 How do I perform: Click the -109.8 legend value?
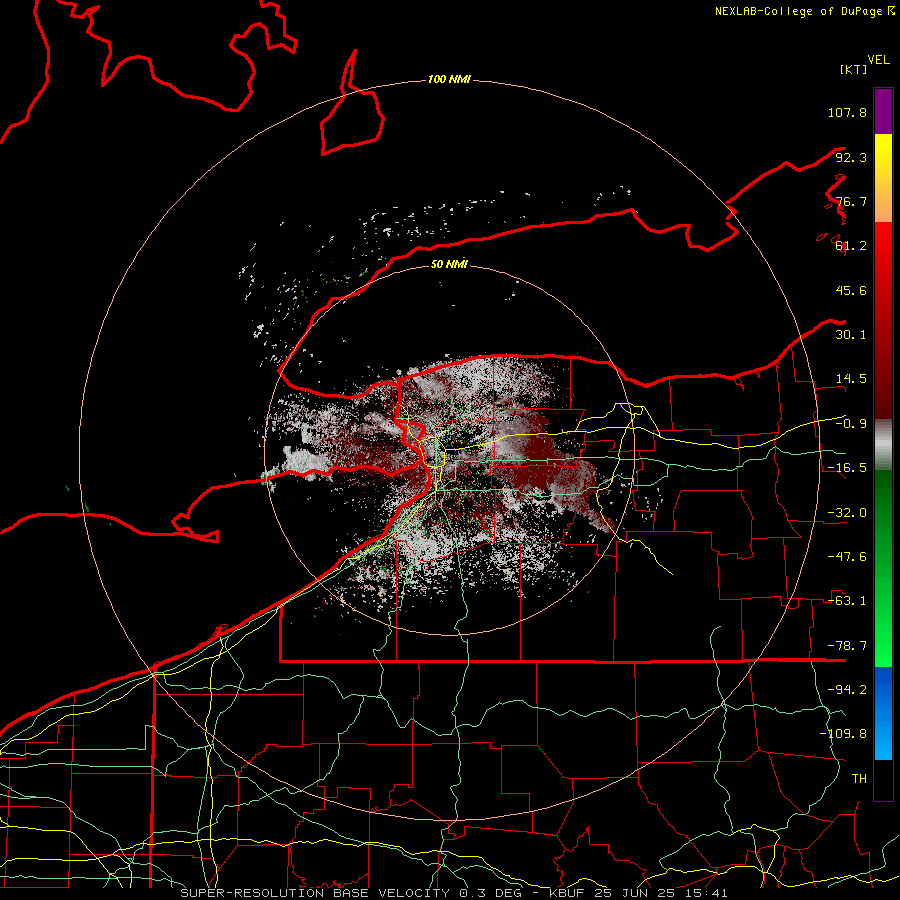click(x=843, y=734)
